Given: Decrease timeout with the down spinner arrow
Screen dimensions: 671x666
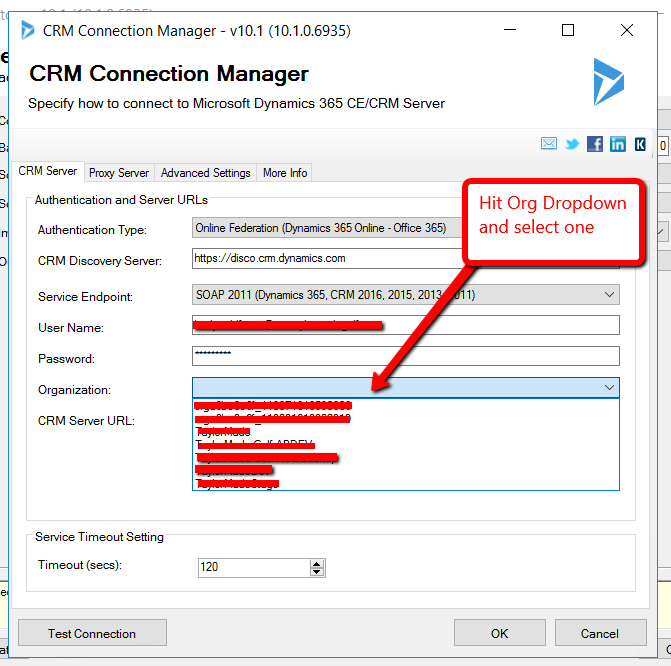Looking at the screenshot, I should pos(317,572).
